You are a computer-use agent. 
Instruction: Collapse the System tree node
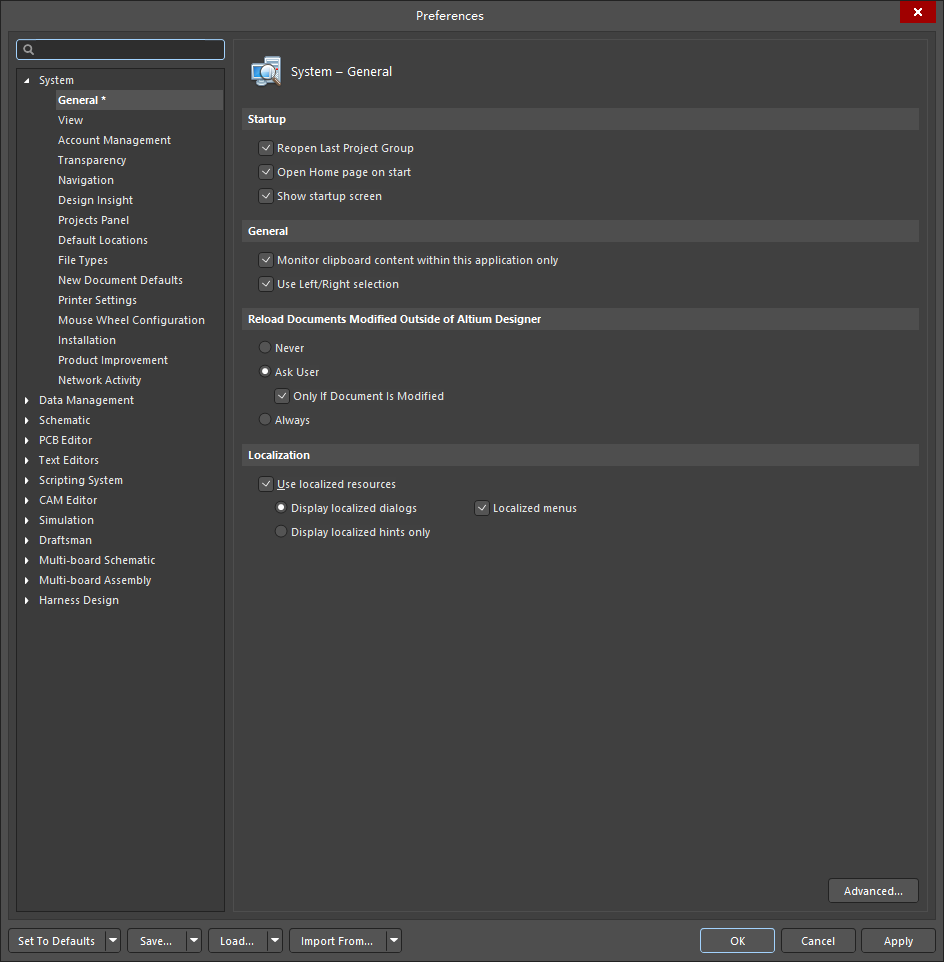click(26, 80)
